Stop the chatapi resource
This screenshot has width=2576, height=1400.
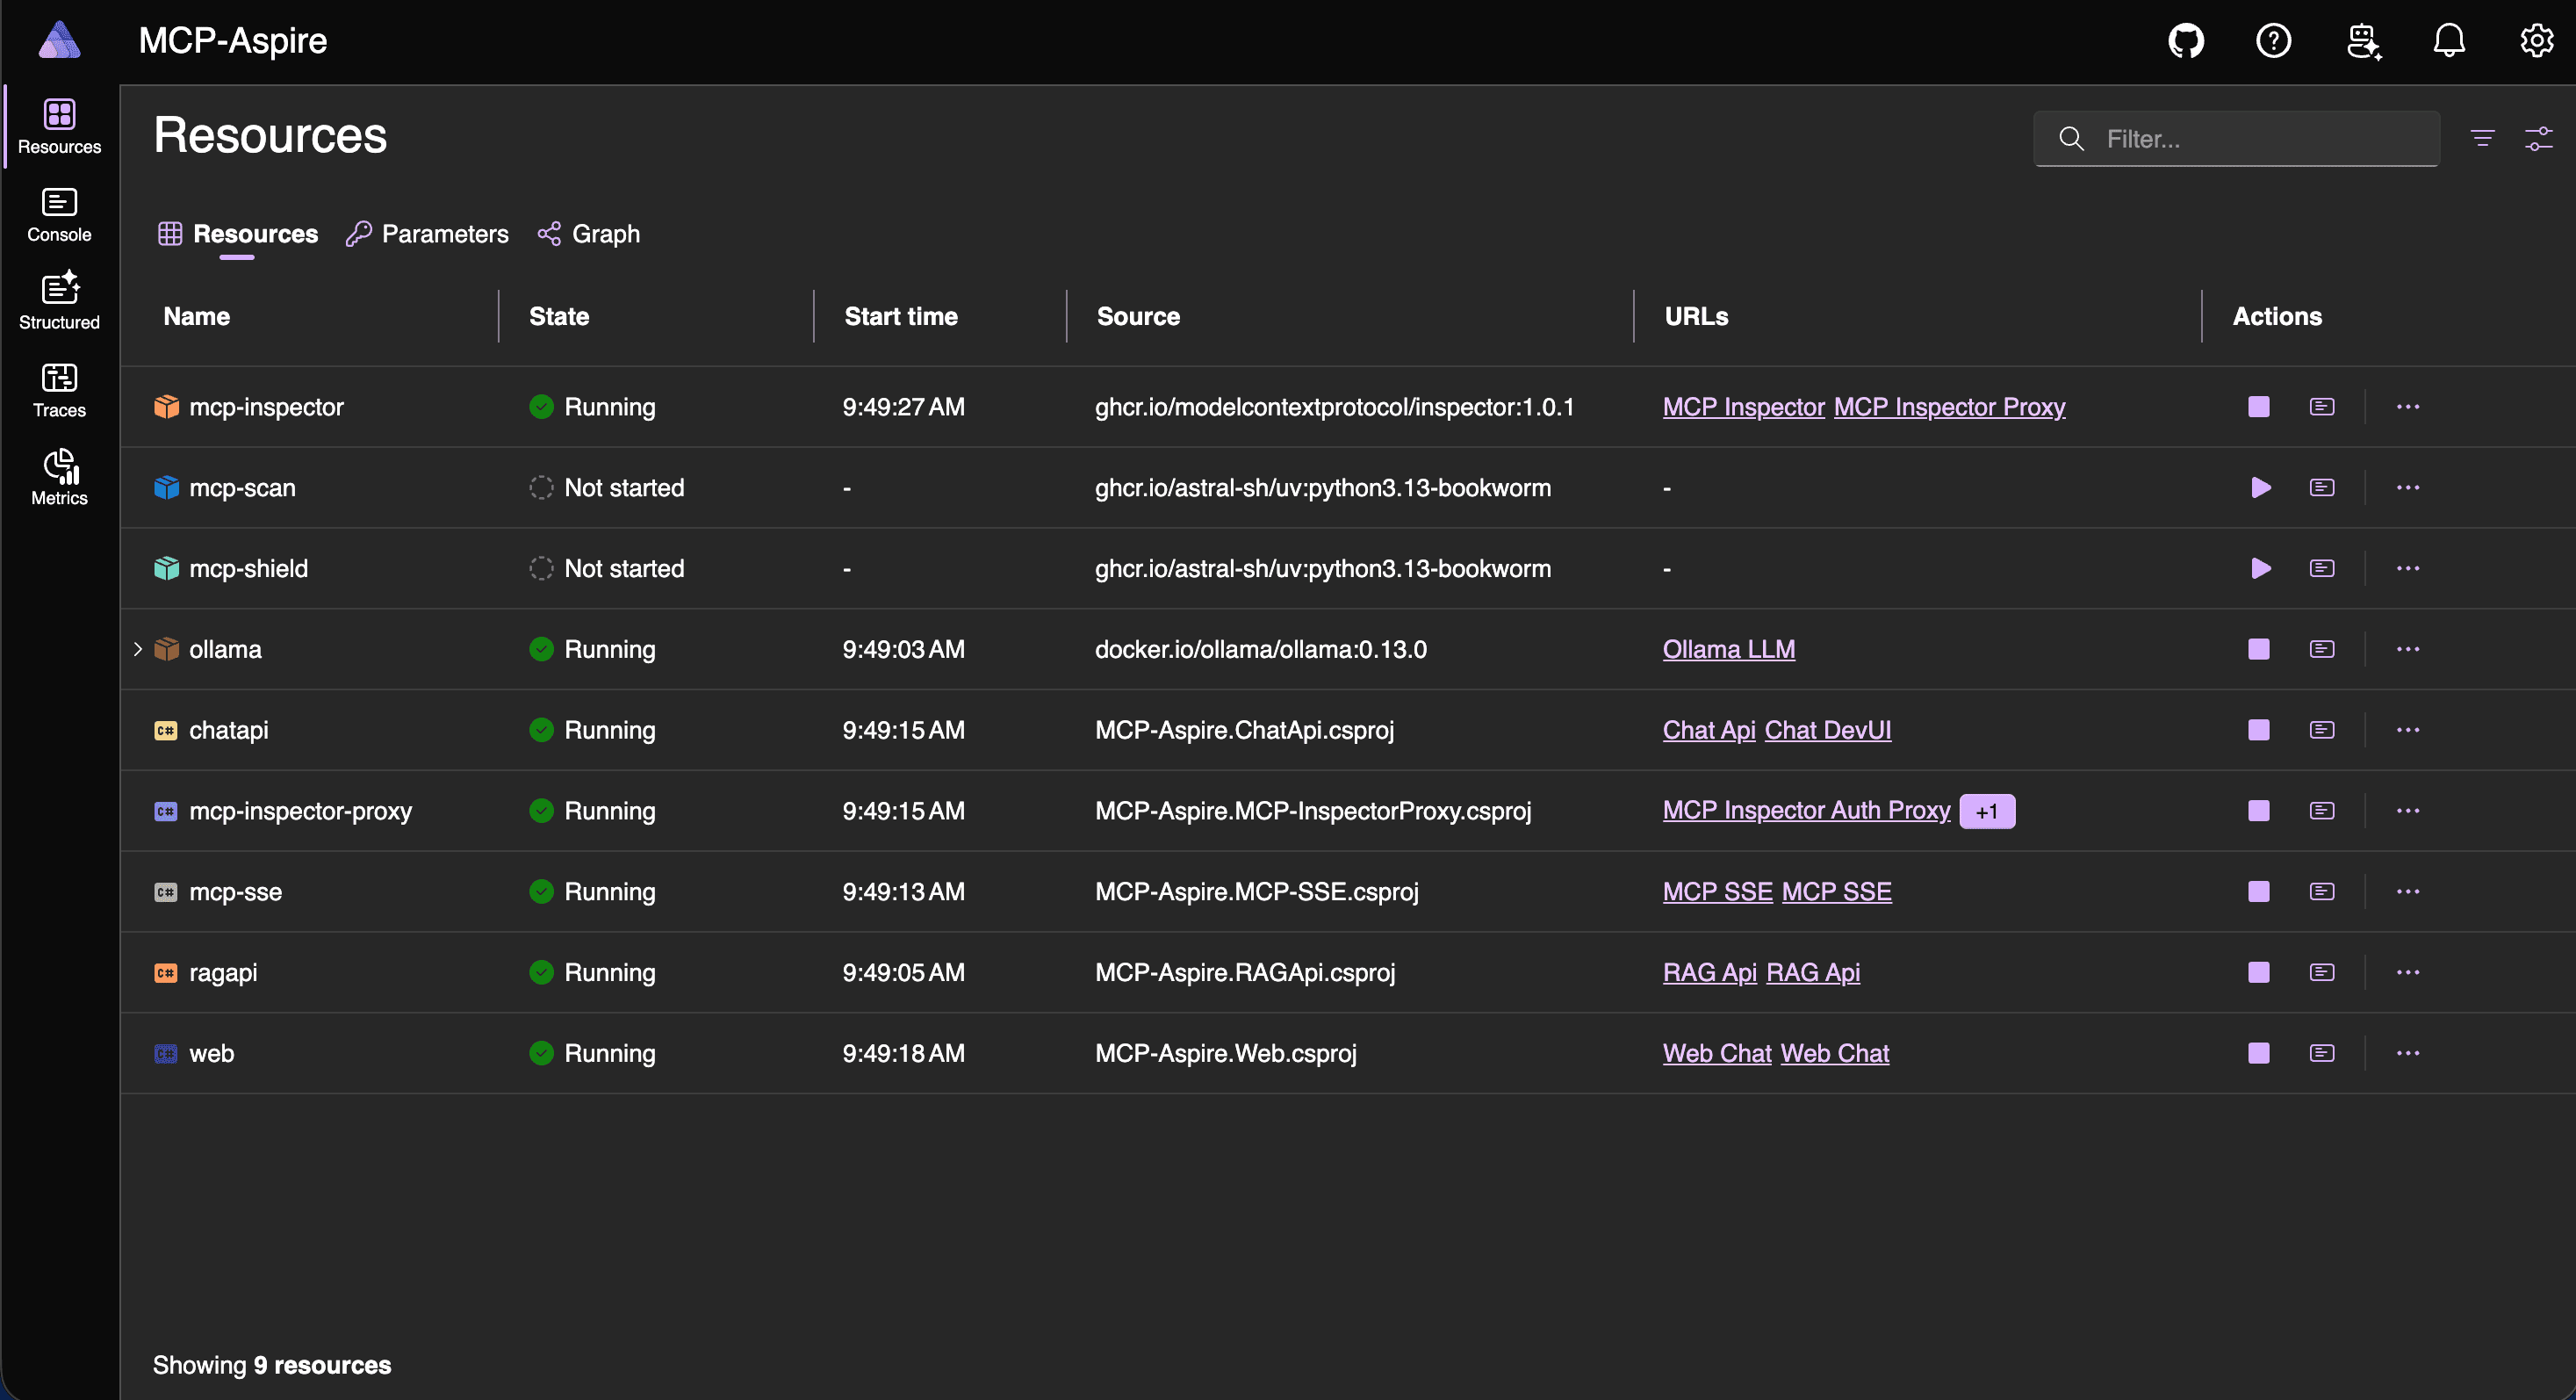(2259, 730)
